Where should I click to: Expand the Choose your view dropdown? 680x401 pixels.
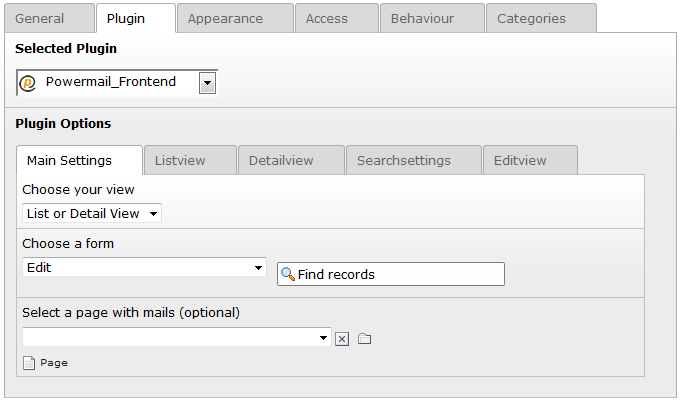pos(92,213)
